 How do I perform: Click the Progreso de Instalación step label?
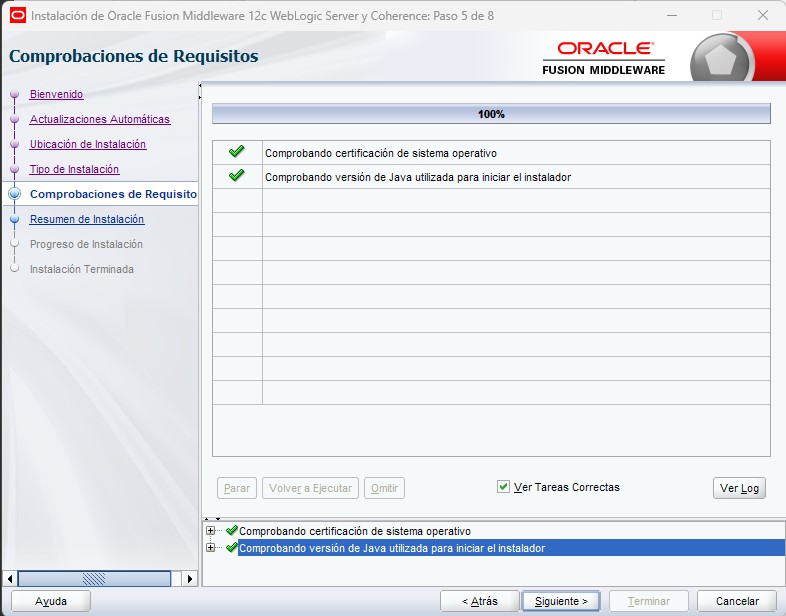86,244
